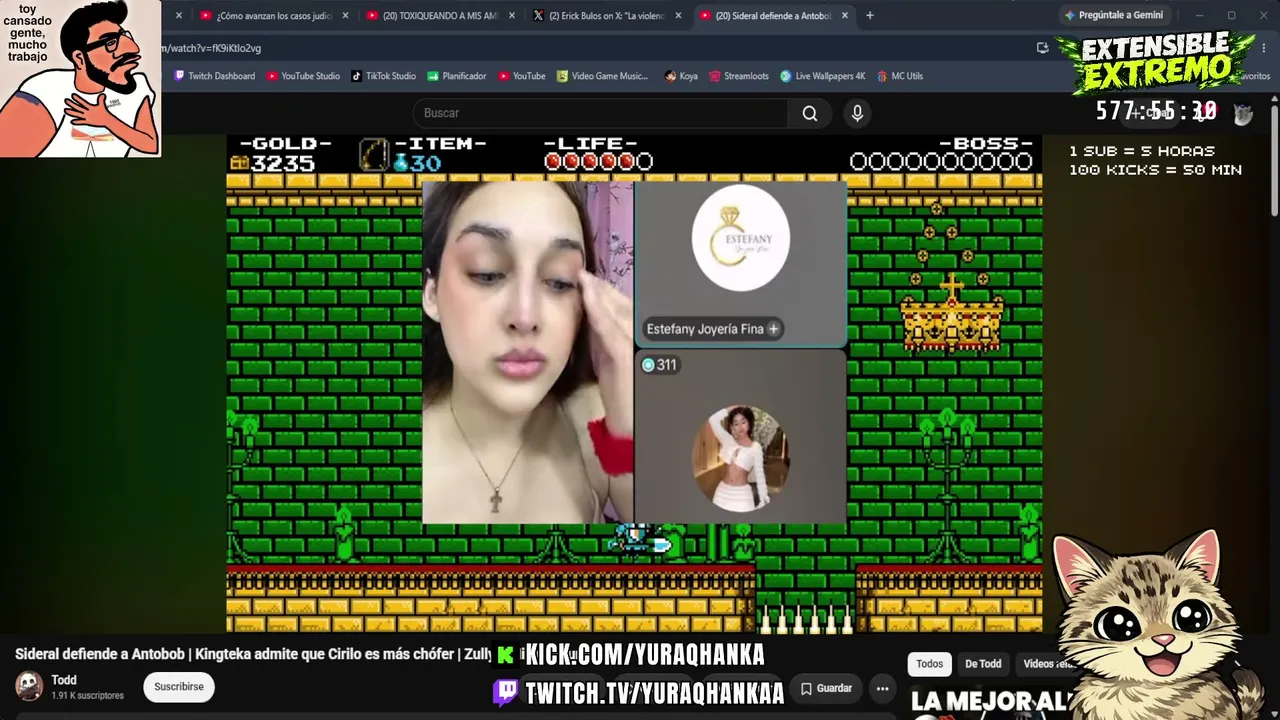Open the Todd channel name link

coord(64,680)
